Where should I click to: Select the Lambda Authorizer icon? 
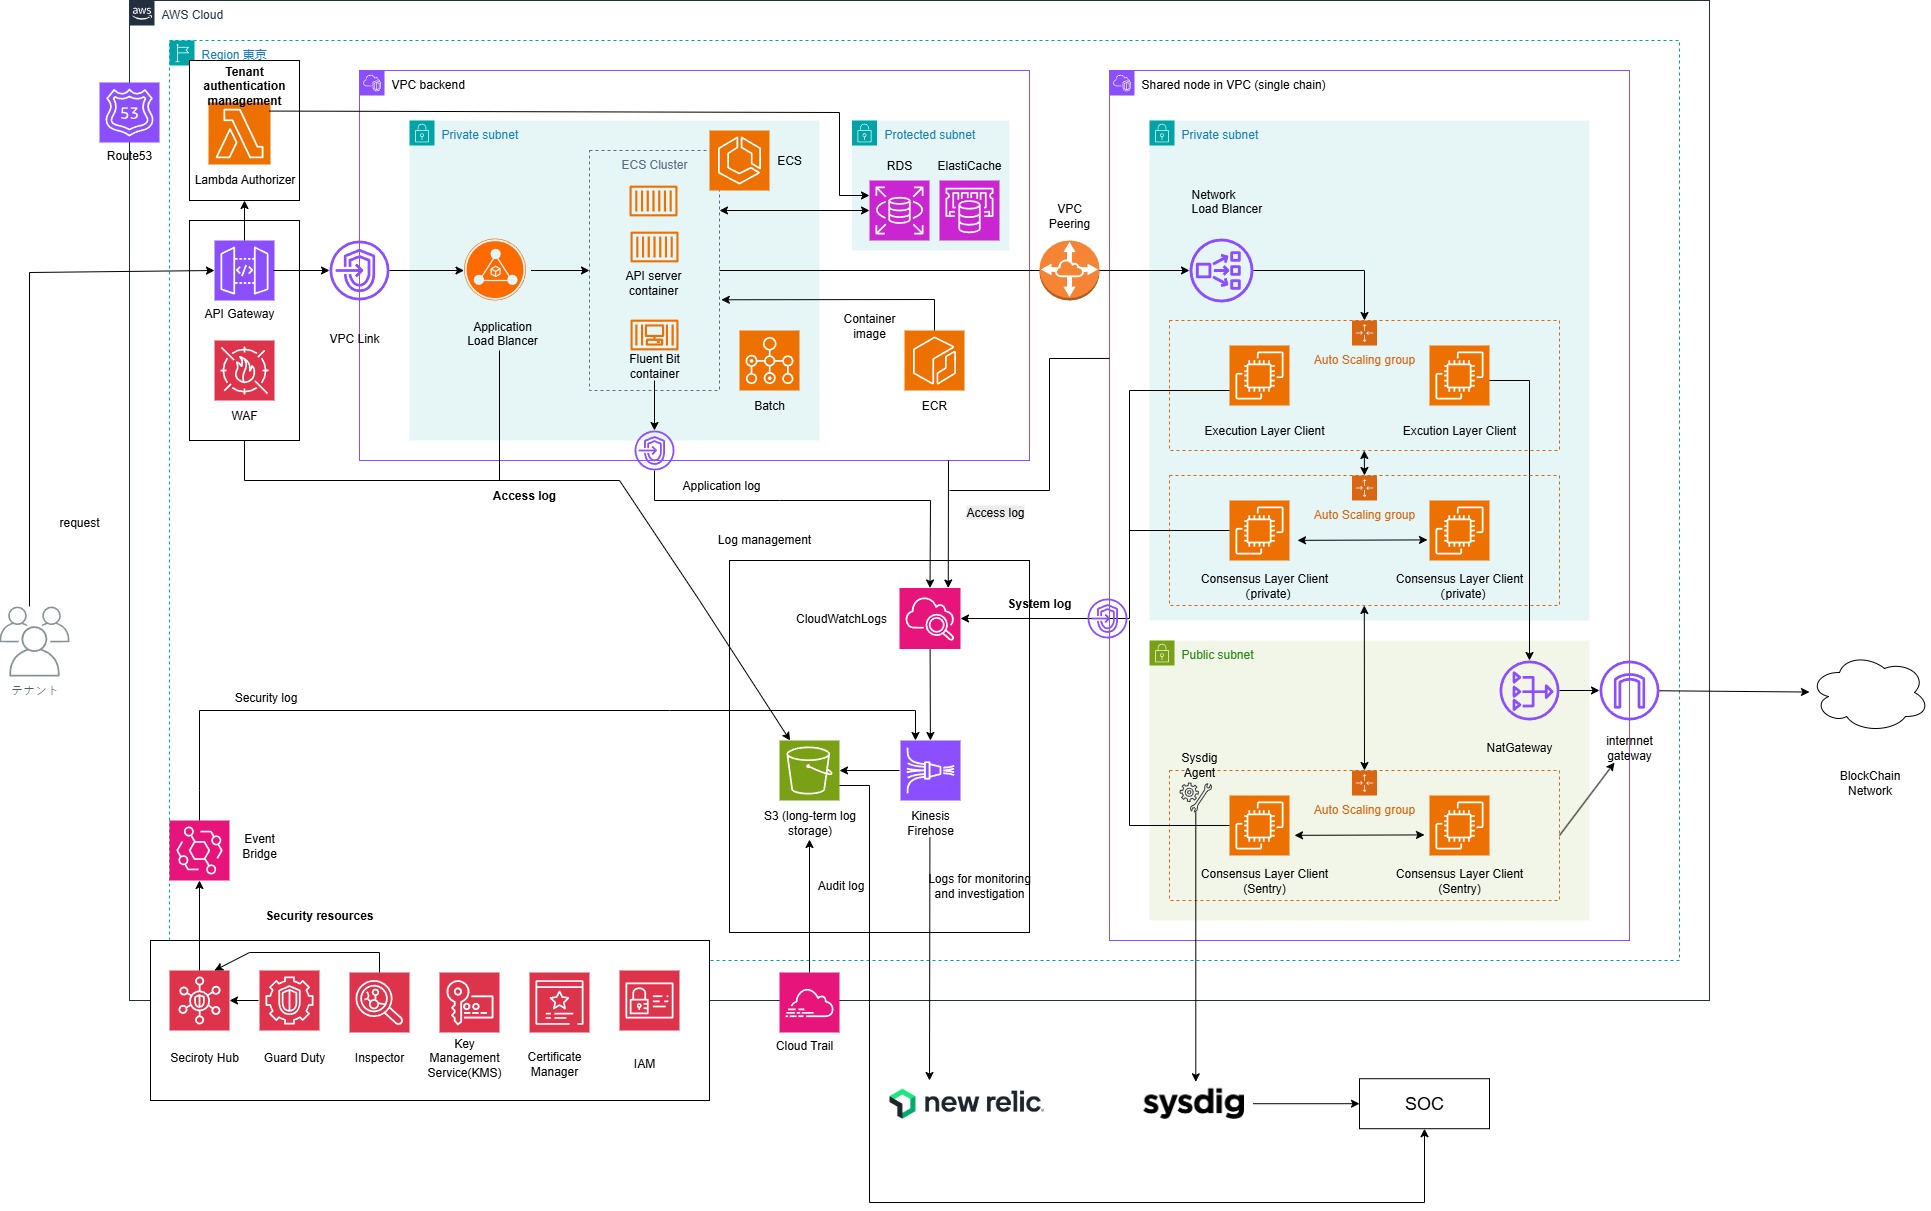(x=239, y=134)
